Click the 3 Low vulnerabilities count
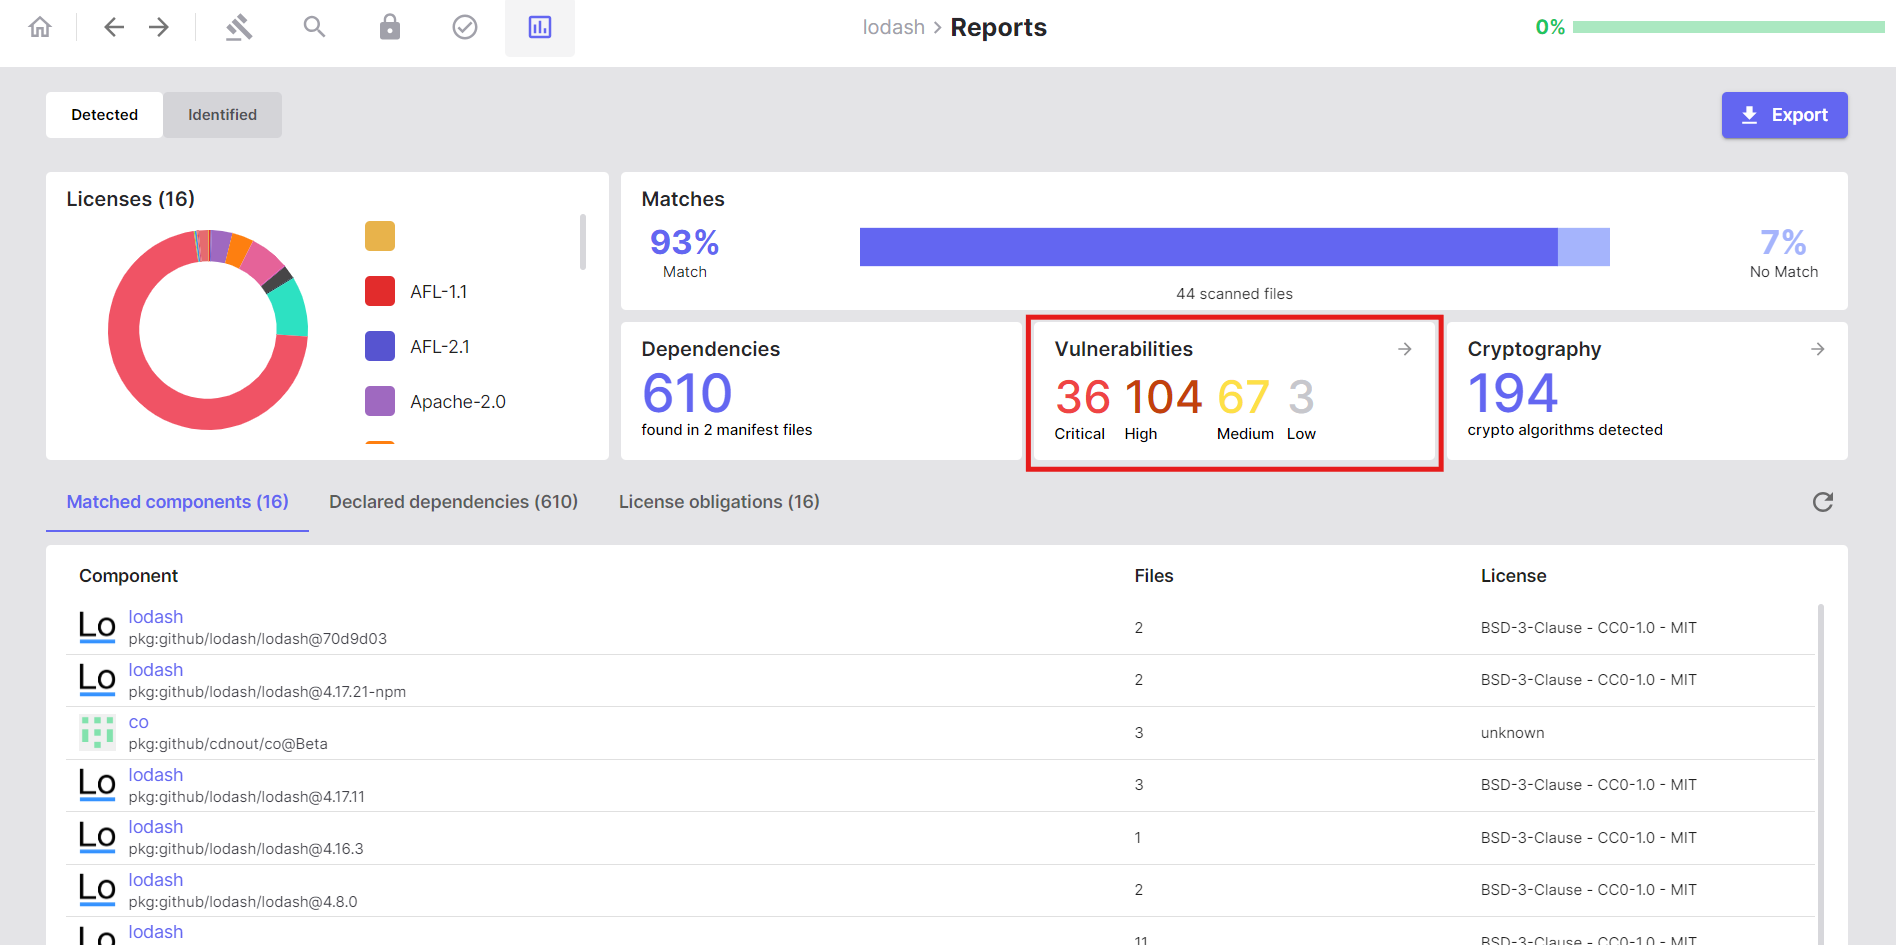Screen dimensions: 1896x945 1301,397
